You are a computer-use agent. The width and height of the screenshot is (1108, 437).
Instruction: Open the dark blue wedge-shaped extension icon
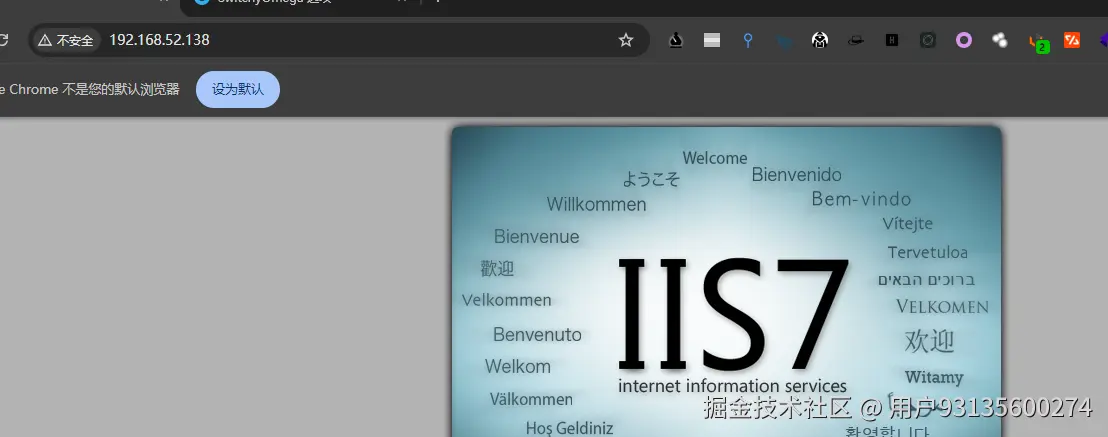pyautogui.click(x=784, y=42)
